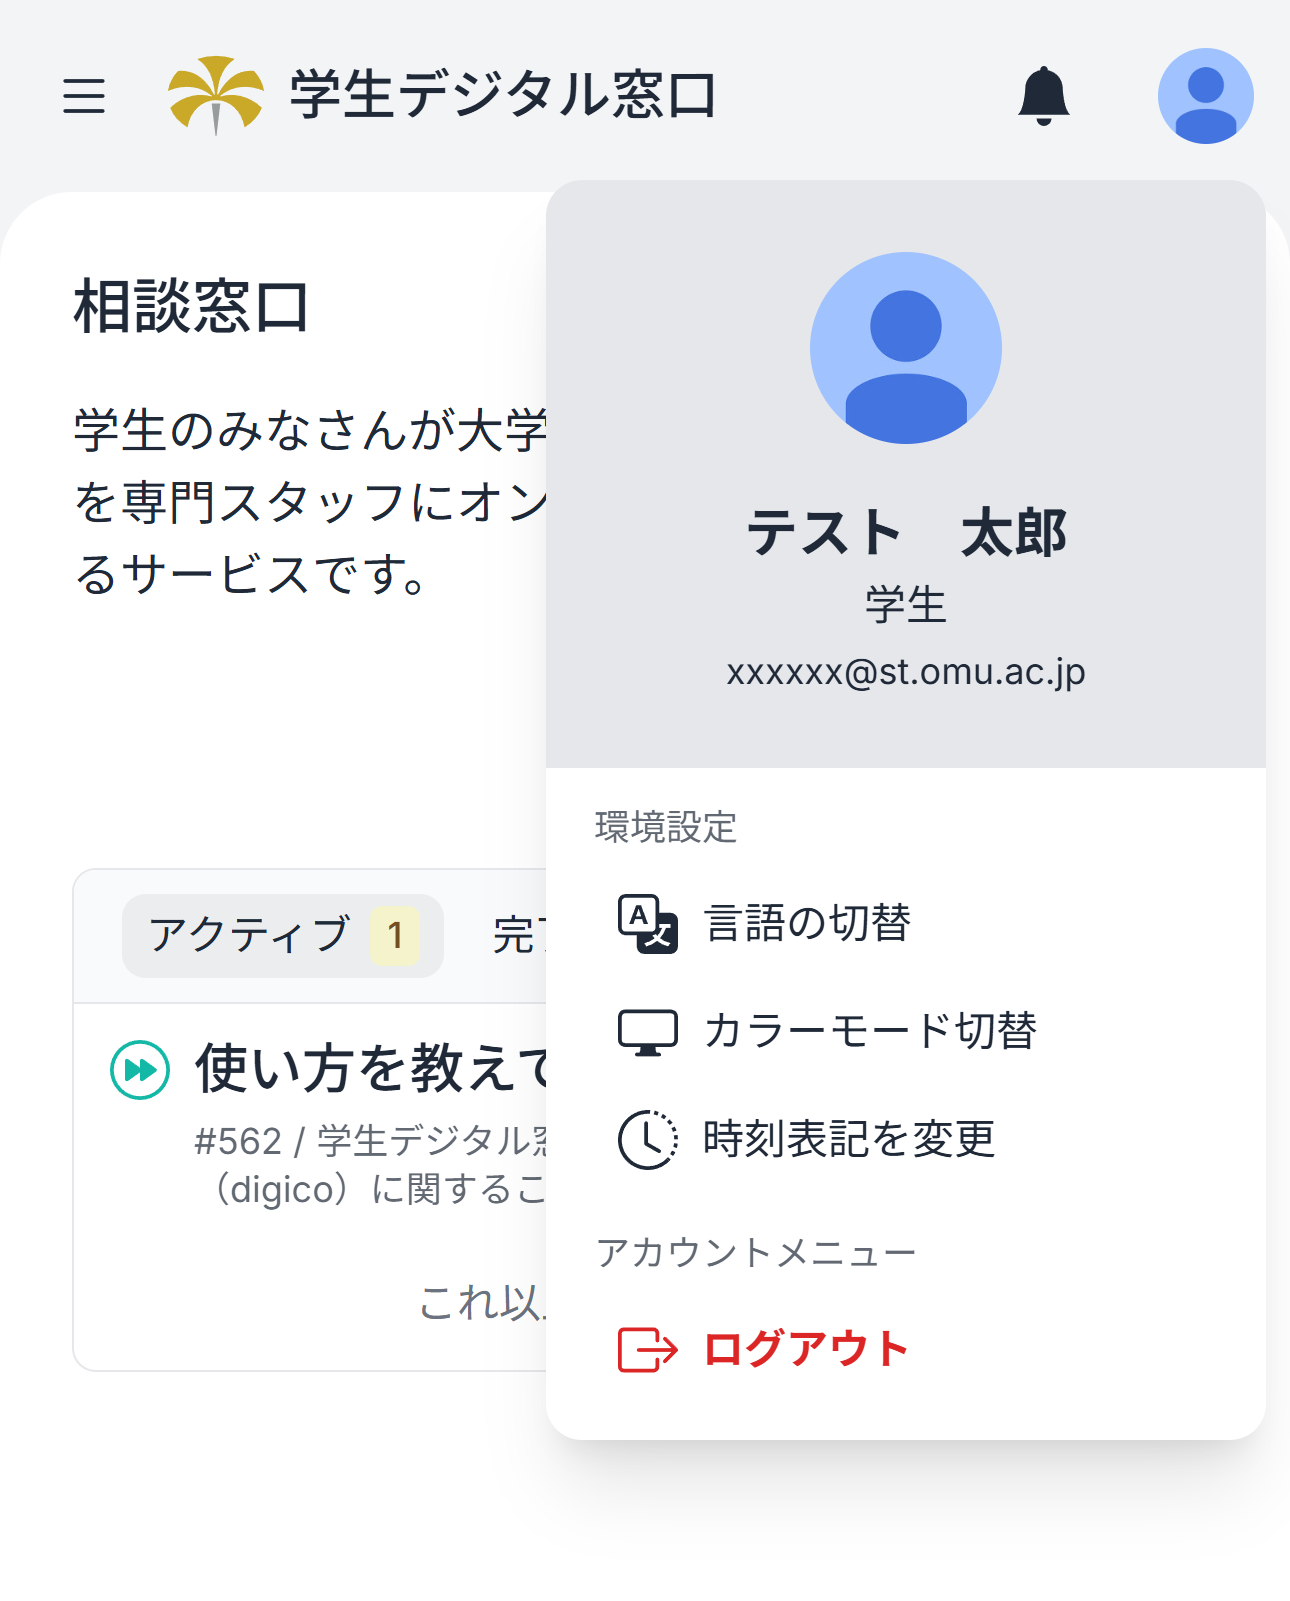This screenshot has width=1290, height=1601.
Task: Click the large profile picture in panel
Action: coord(905,348)
